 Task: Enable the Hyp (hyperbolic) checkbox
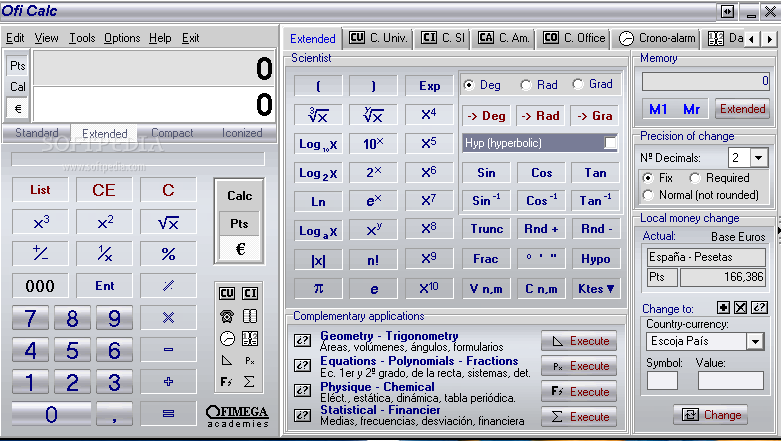pos(610,144)
